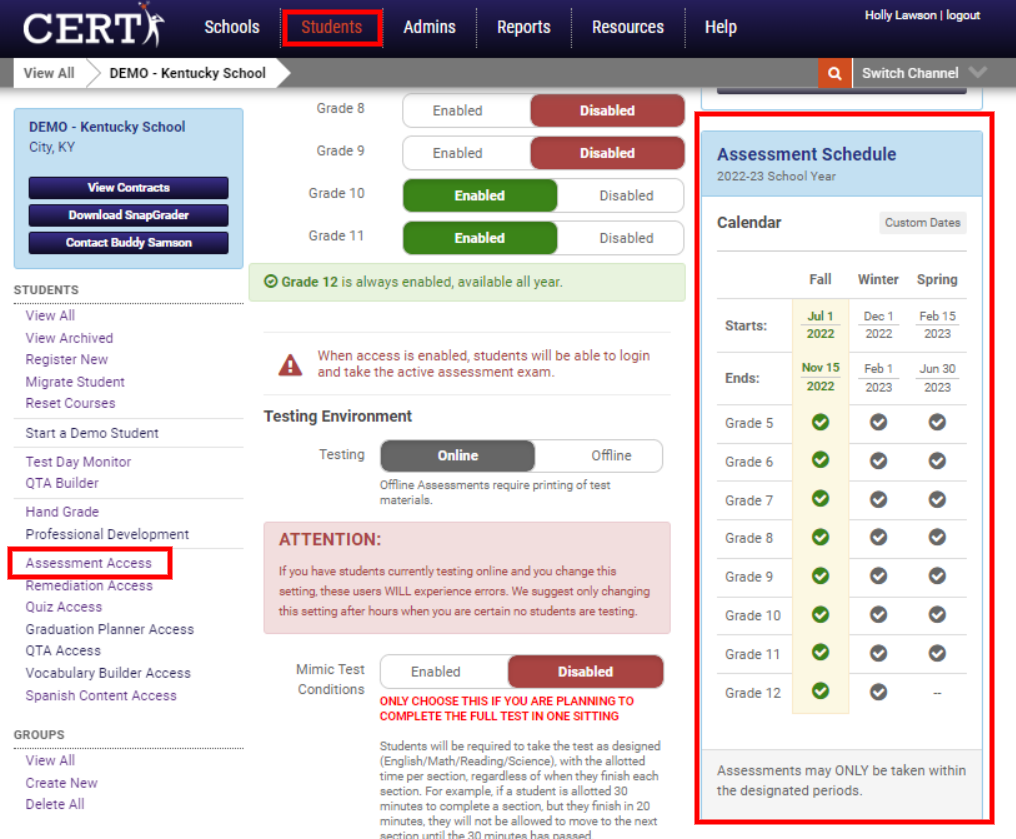Viewport: 1016px width, 839px height.
Task: Click Grade 5 Fall green checkmark
Action: point(820,422)
